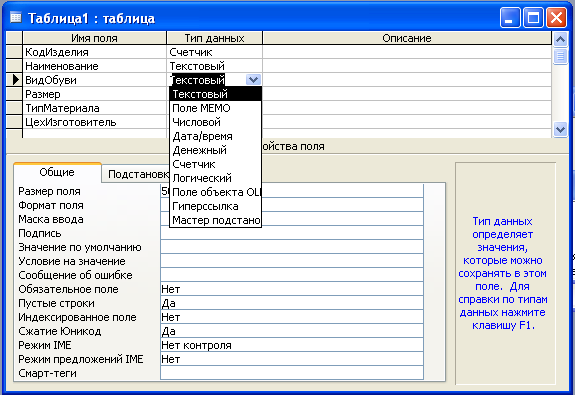
Task: Click the field grid scrollbar thumb
Action: [560, 56]
